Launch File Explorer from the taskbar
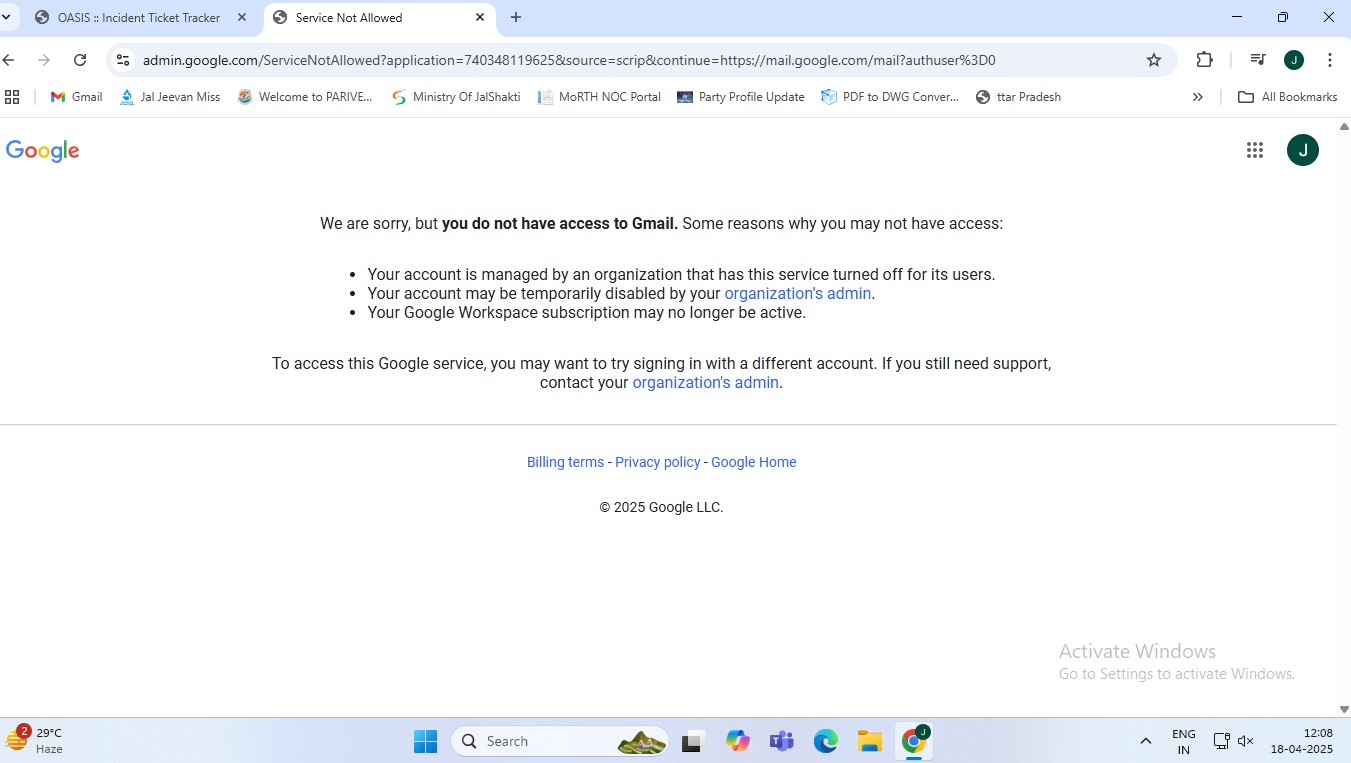Viewport: 1351px width, 763px height. click(x=869, y=741)
